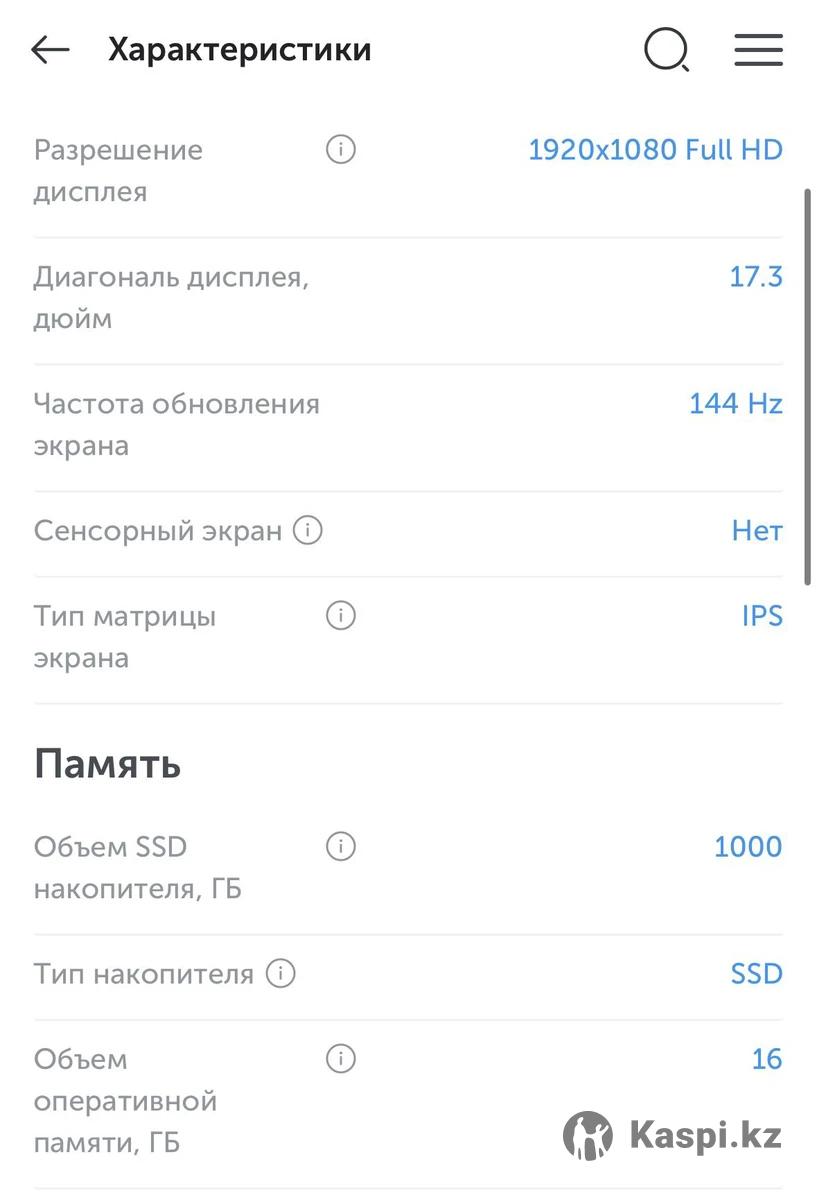Select the IPS matrix type link
Screen dimensions: 817x1200
[x=762, y=616]
